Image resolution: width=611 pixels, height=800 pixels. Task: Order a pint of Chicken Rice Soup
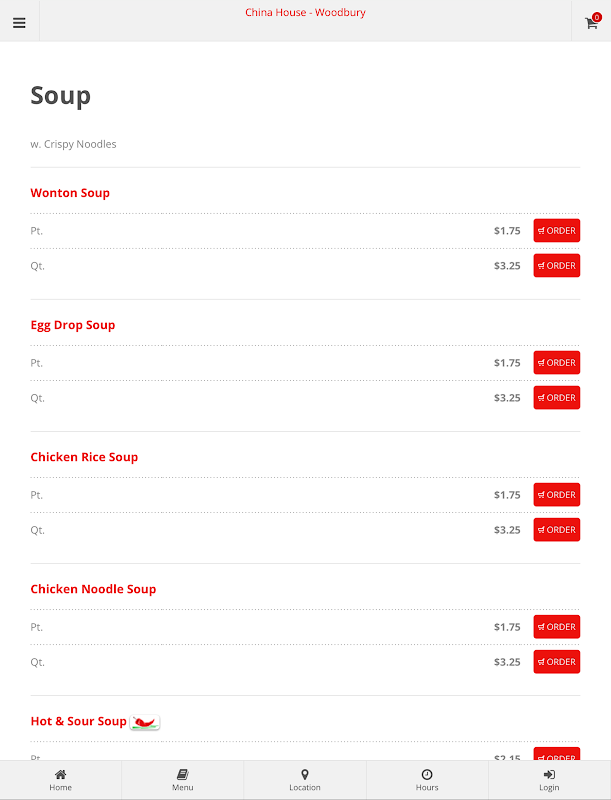click(x=556, y=495)
